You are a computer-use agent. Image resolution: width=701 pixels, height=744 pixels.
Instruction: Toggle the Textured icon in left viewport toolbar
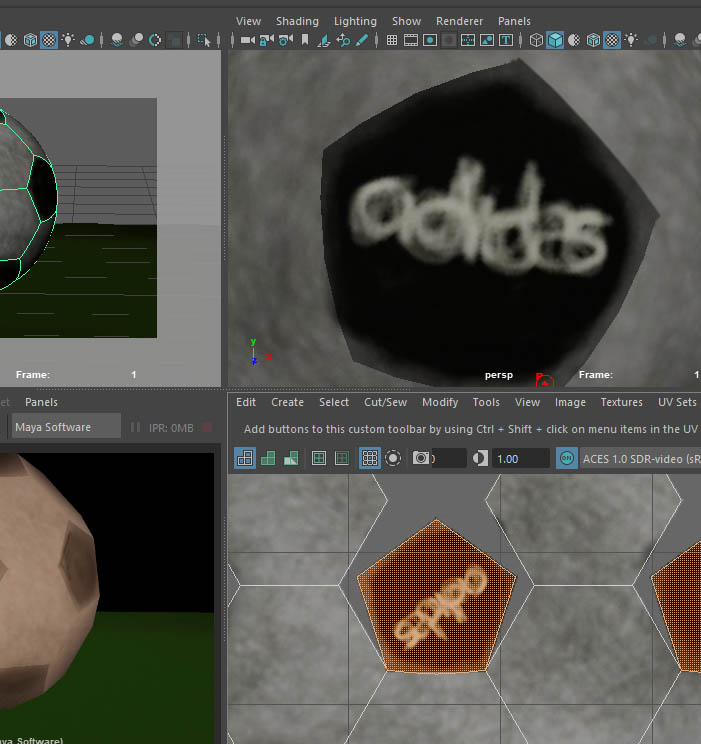pos(49,40)
